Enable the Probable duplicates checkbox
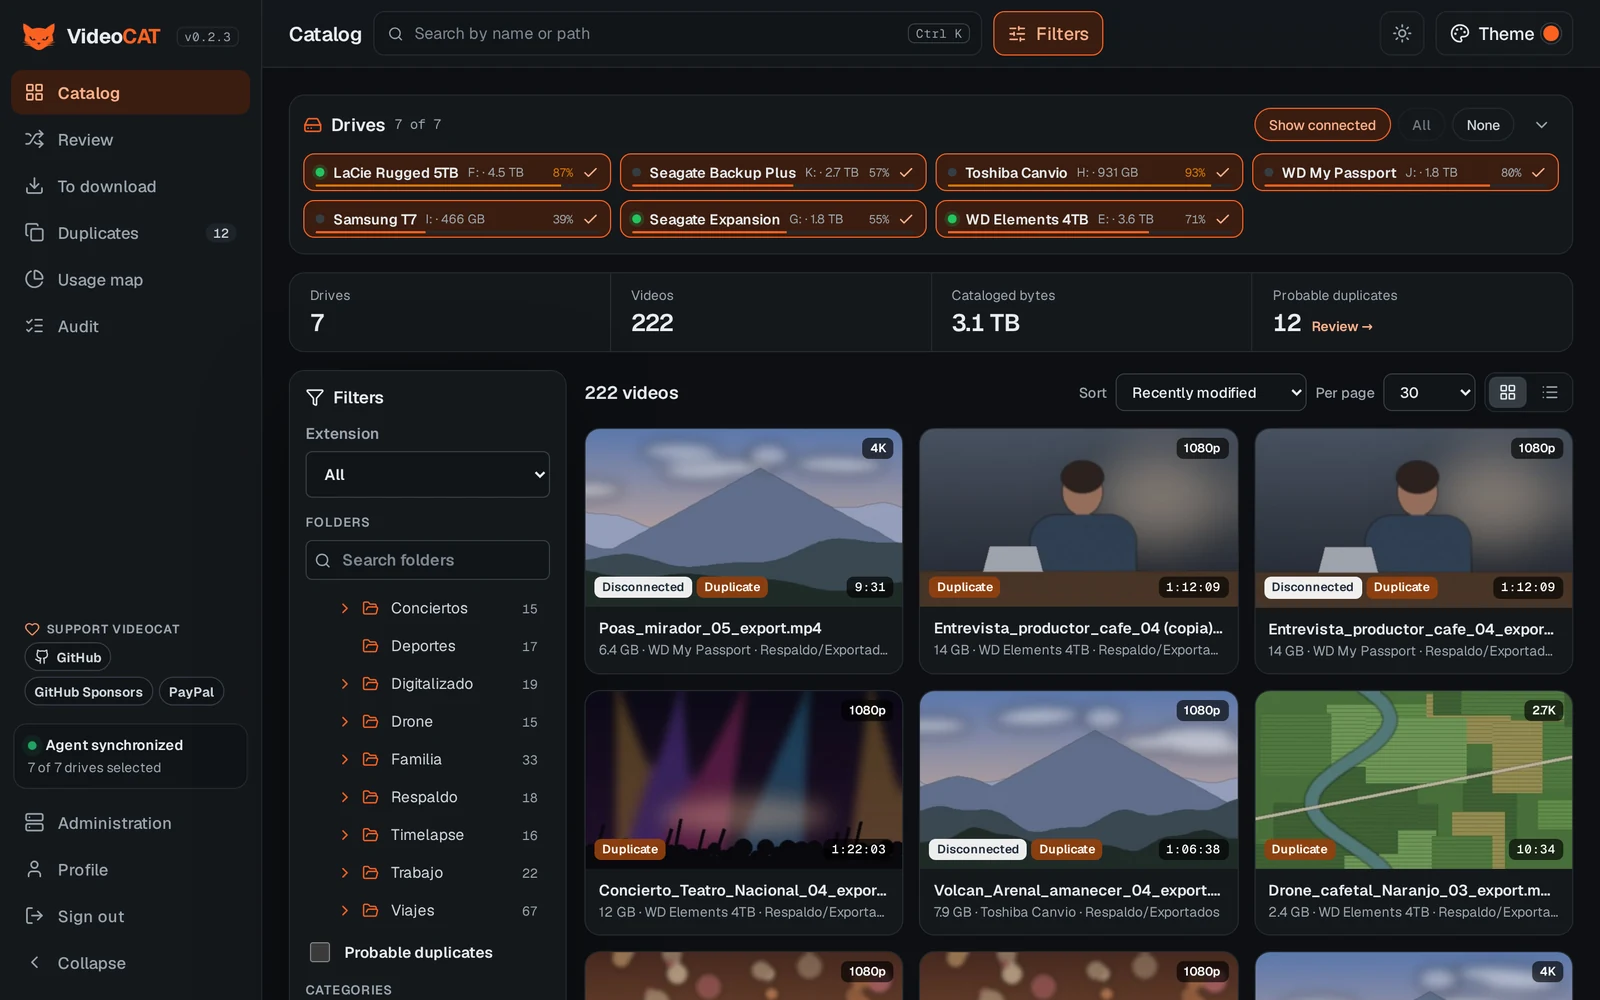 click(320, 952)
